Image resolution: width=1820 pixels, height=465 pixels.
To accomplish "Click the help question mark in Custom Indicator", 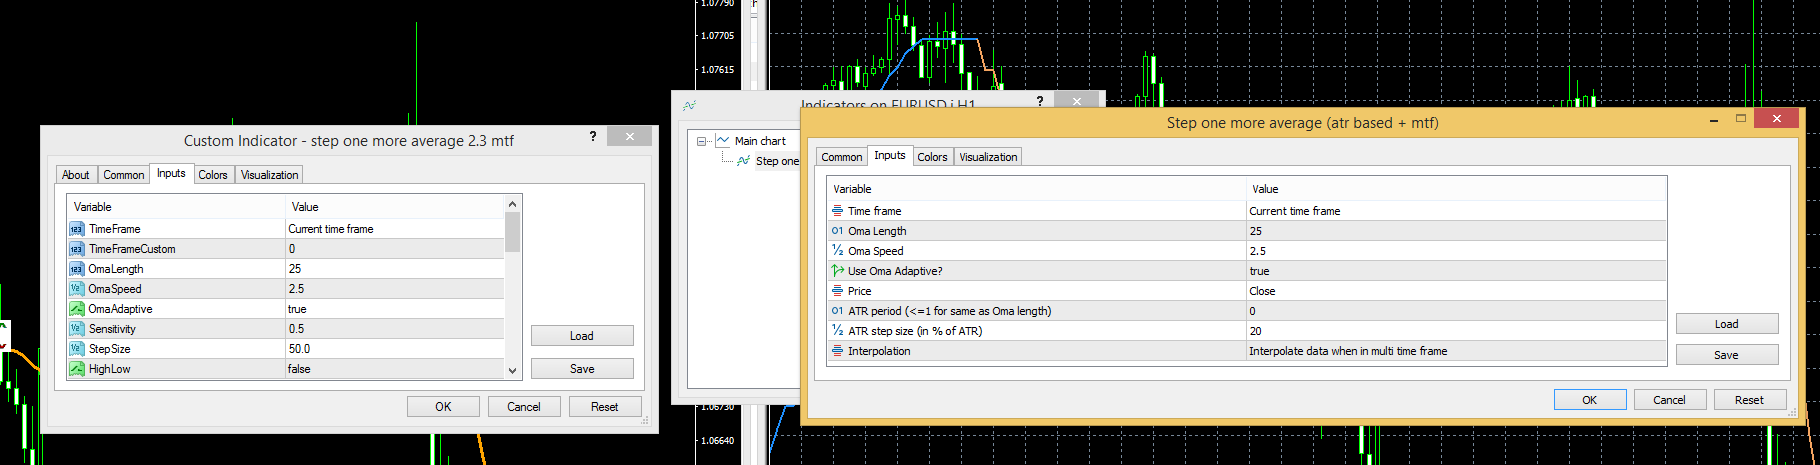I will click(593, 136).
